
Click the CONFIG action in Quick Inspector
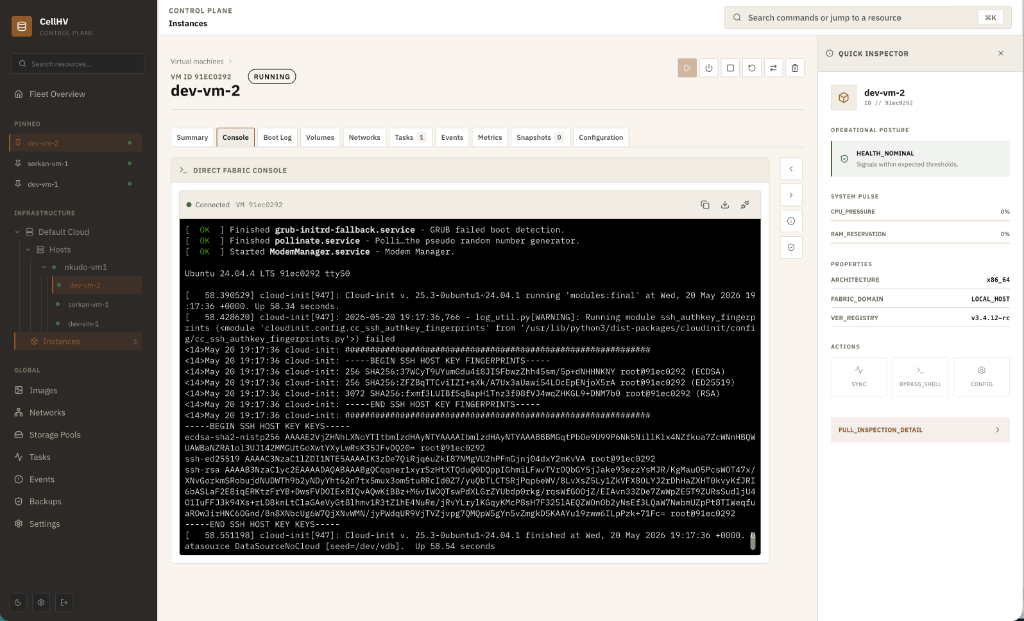point(982,376)
